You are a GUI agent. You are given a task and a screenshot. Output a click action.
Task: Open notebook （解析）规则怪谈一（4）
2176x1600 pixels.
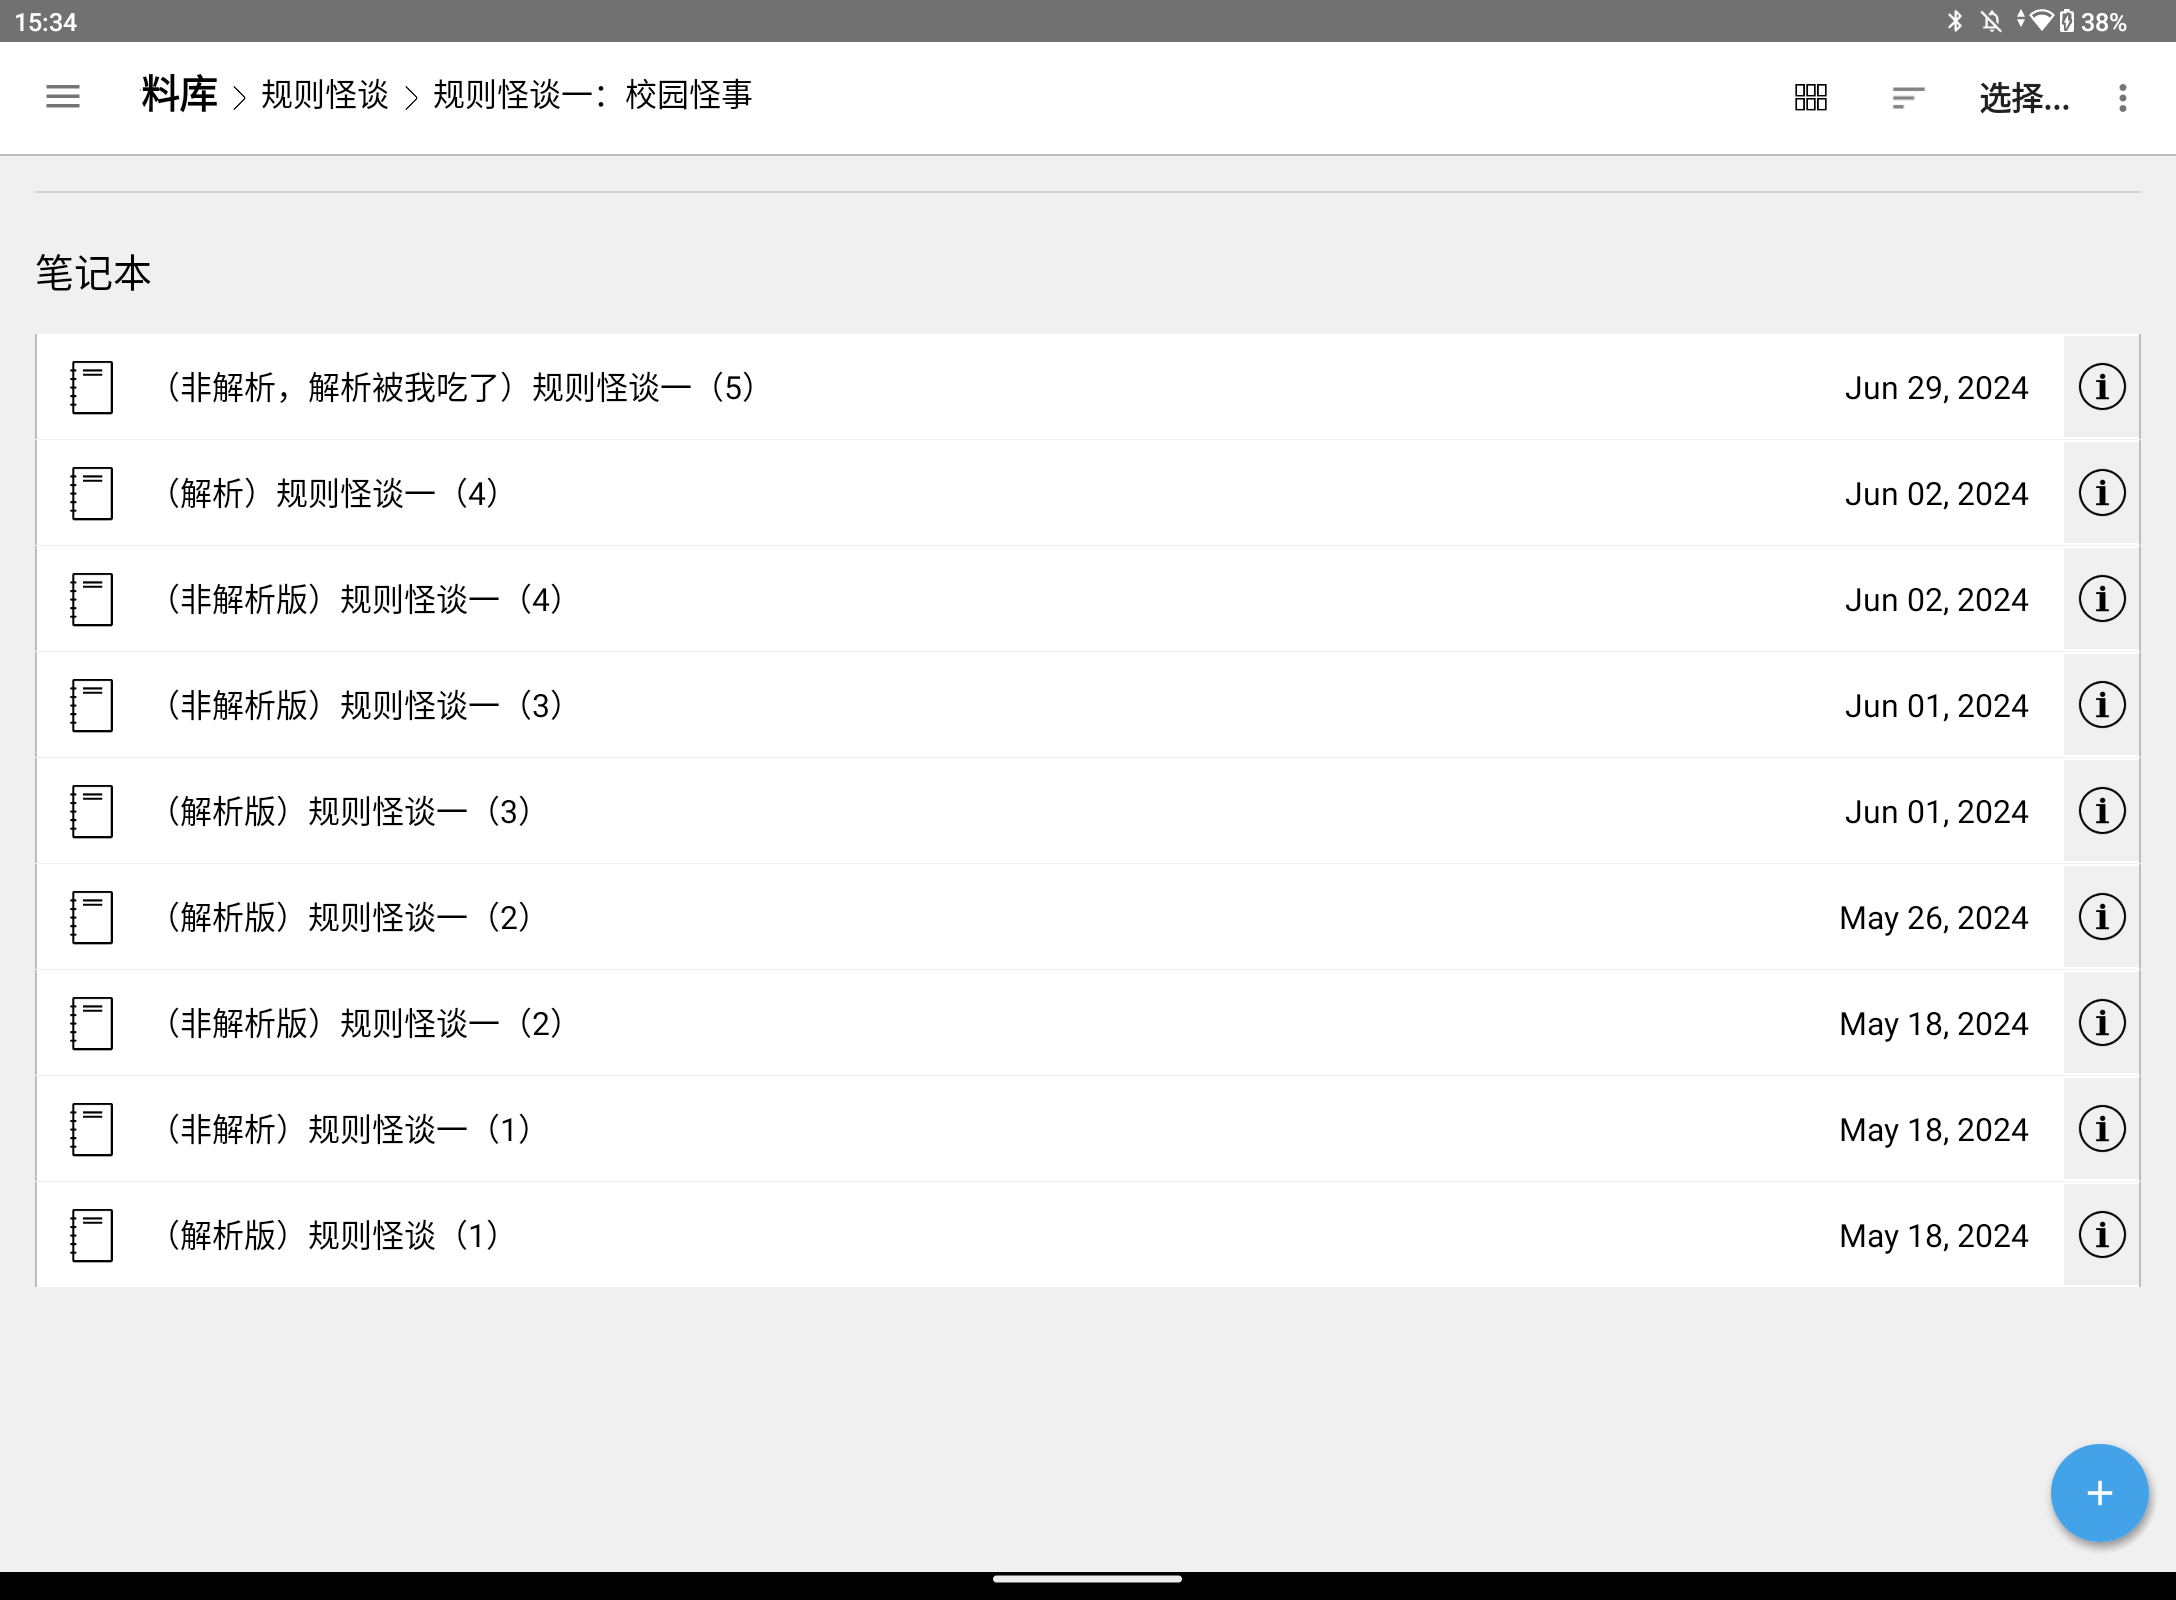click(1050, 493)
